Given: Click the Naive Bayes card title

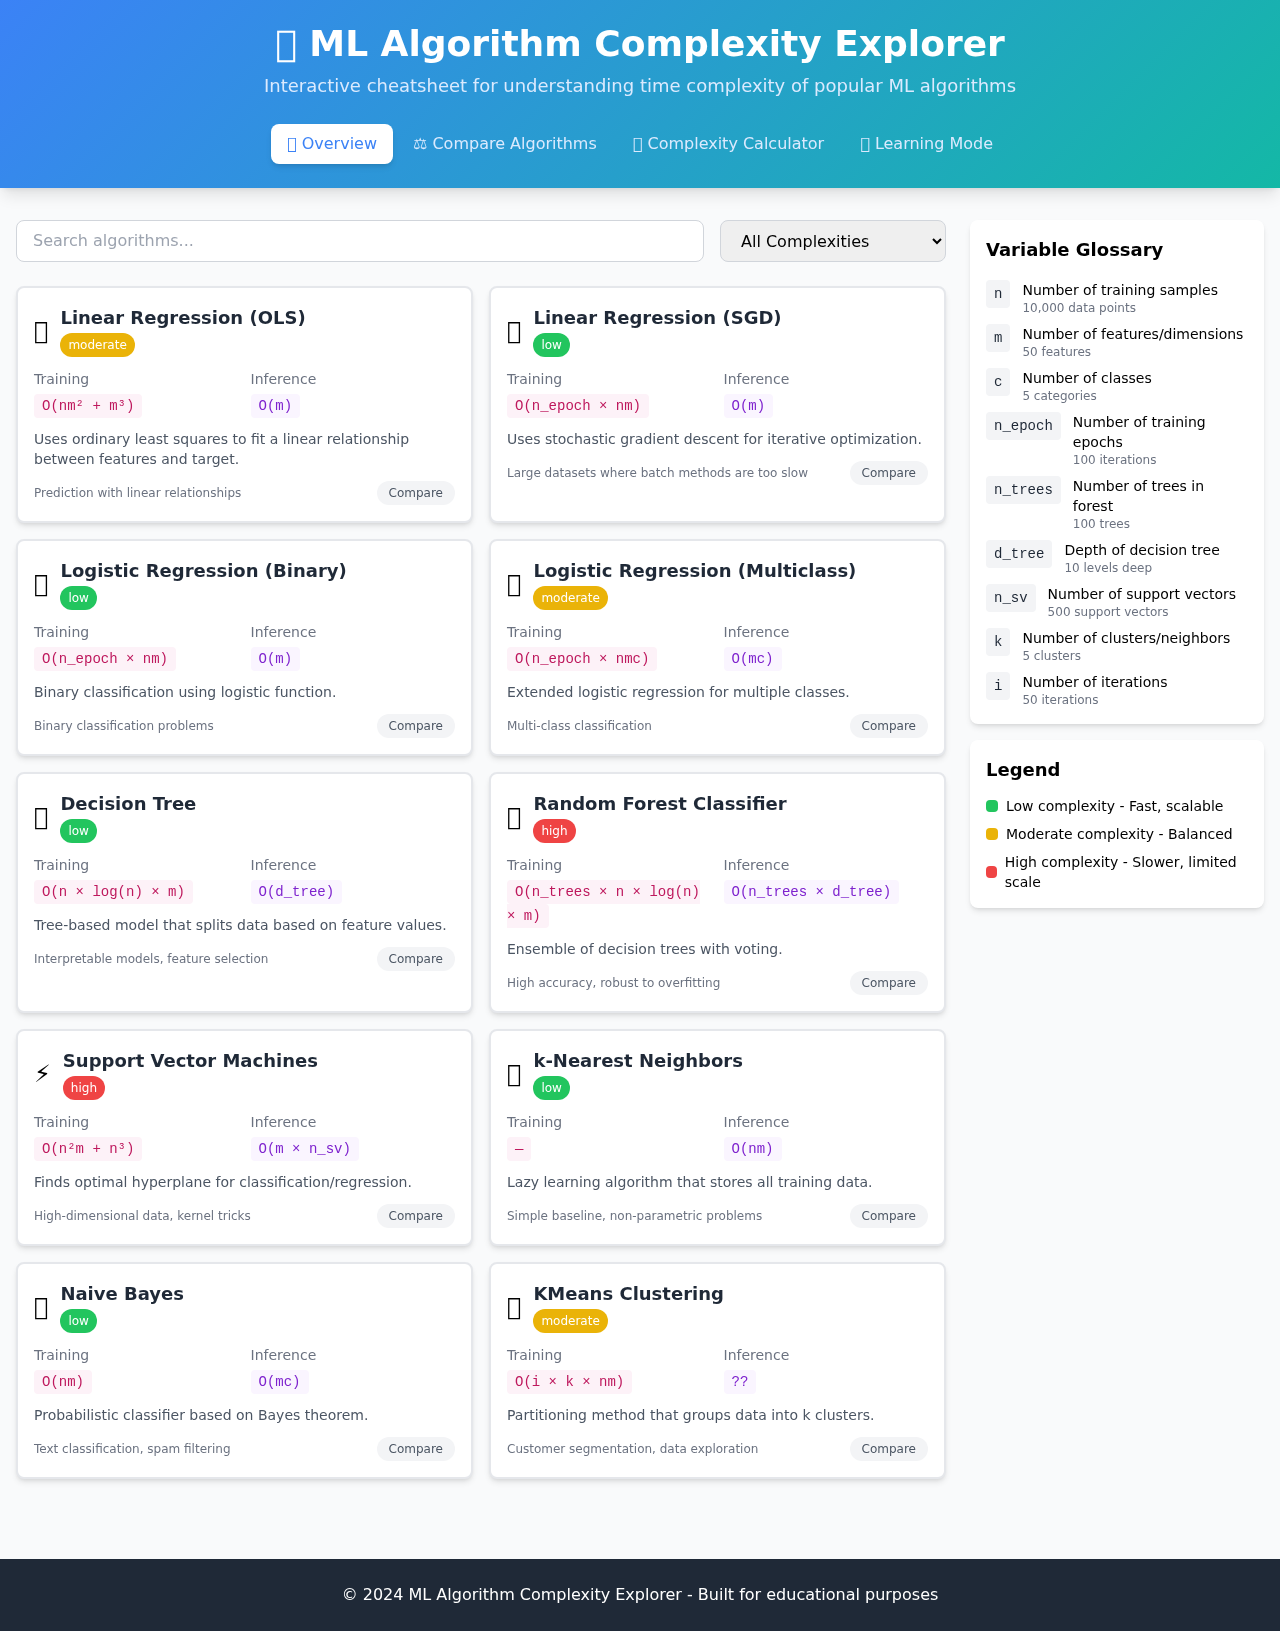Looking at the screenshot, I should 122,1294.
